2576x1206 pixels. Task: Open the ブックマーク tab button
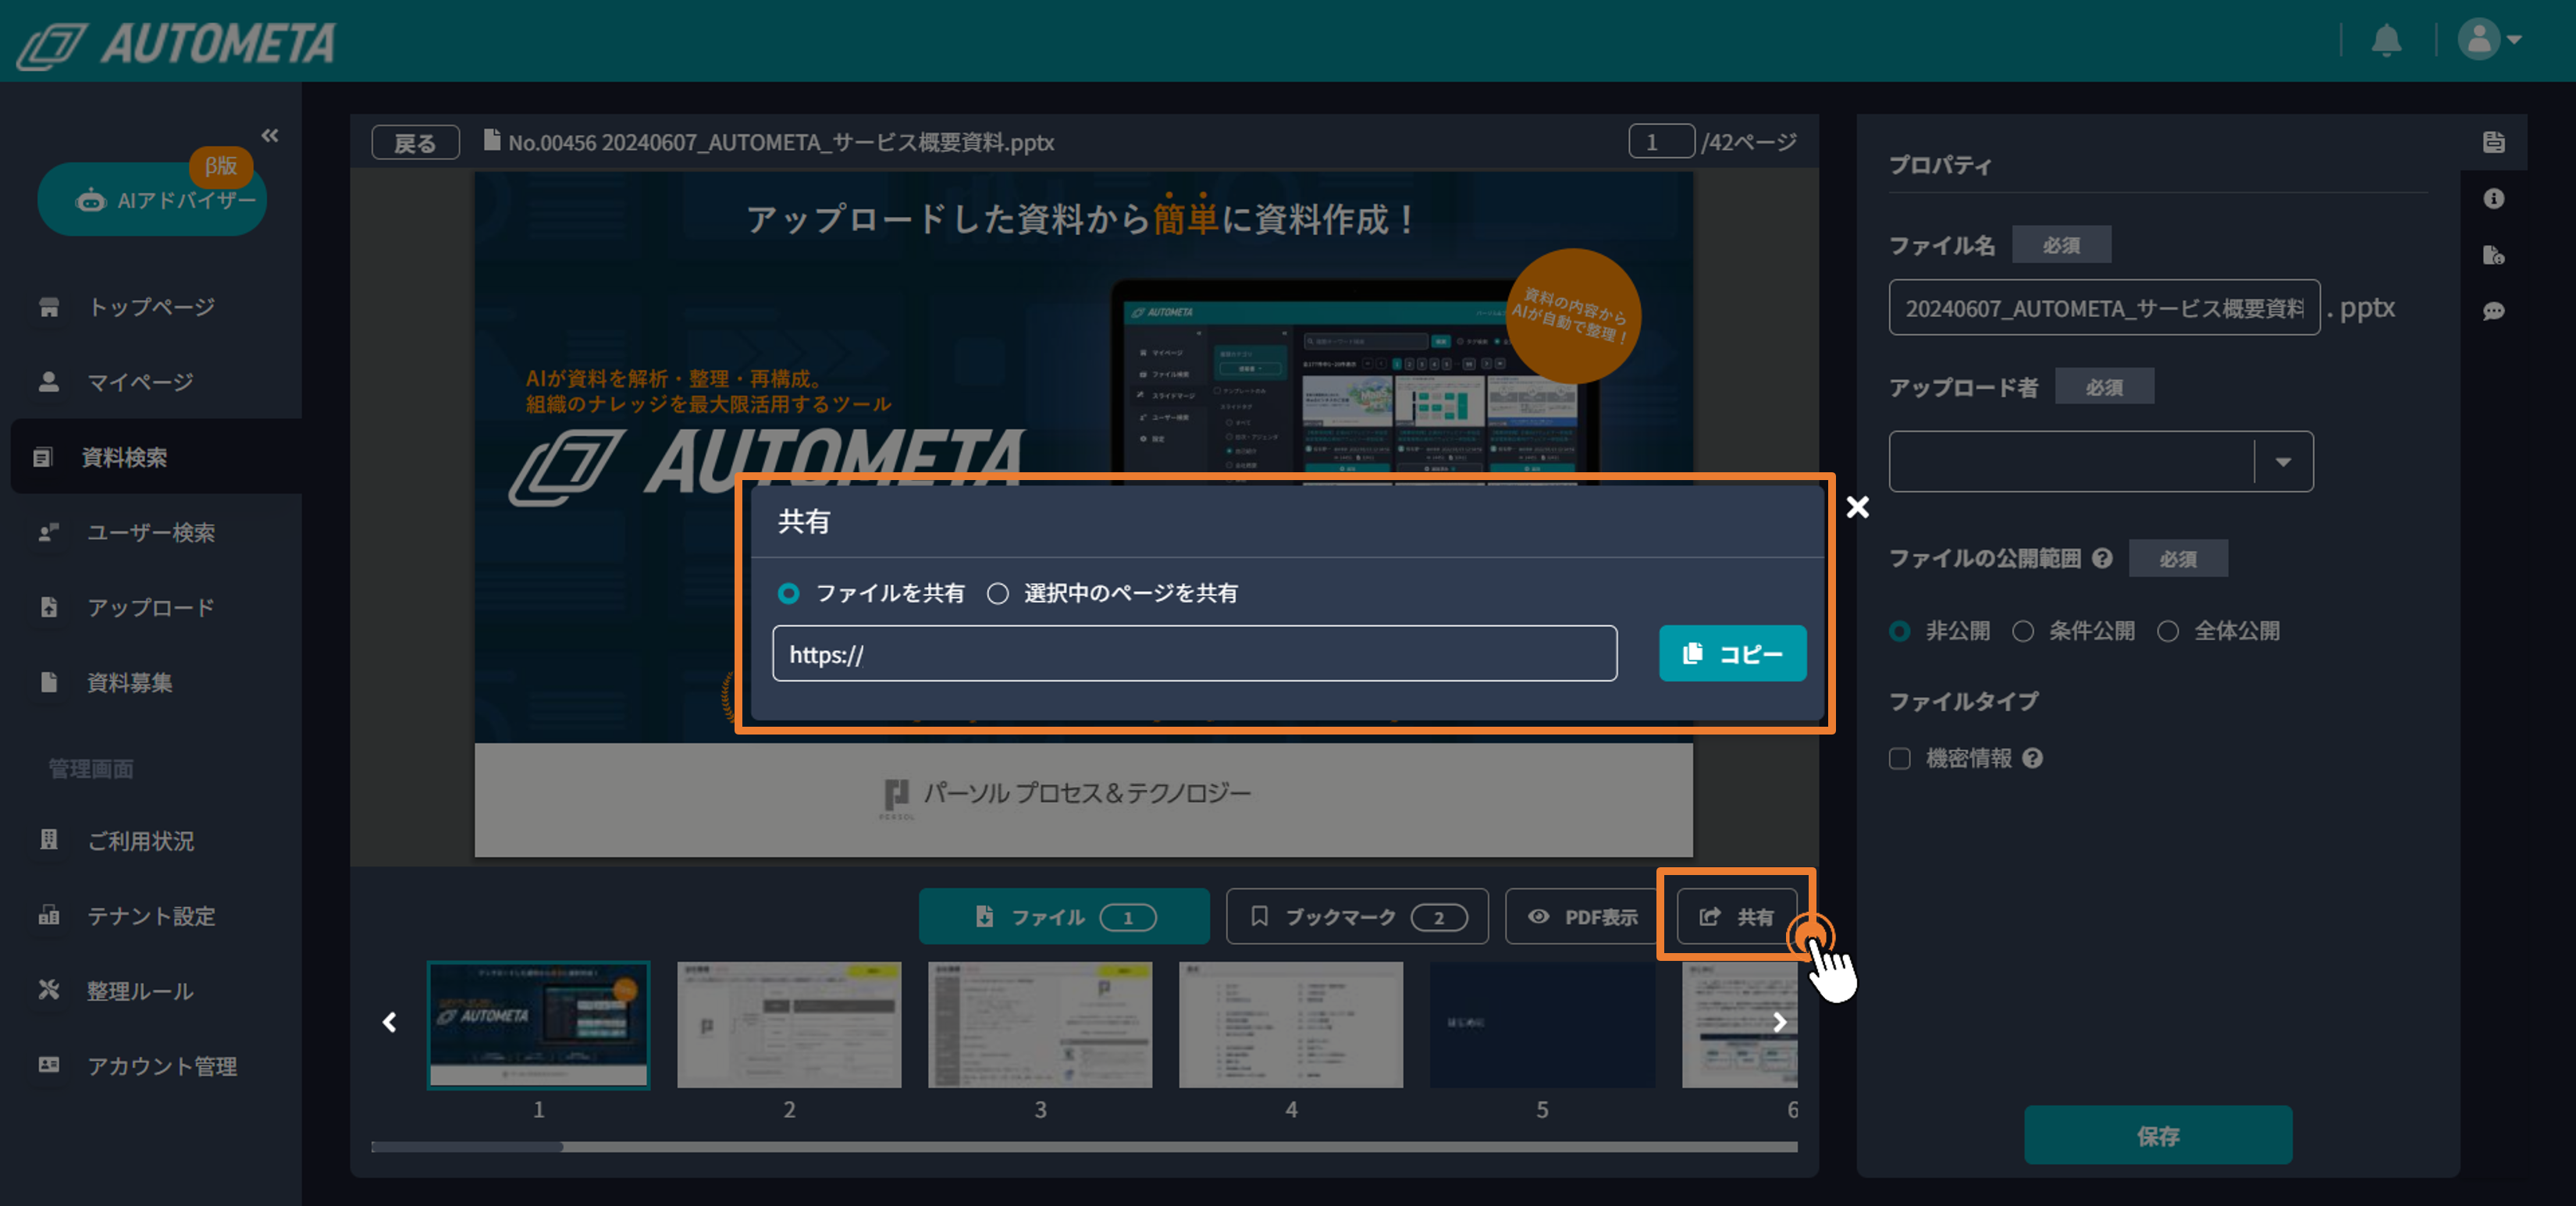click(x=1356, y=915)
